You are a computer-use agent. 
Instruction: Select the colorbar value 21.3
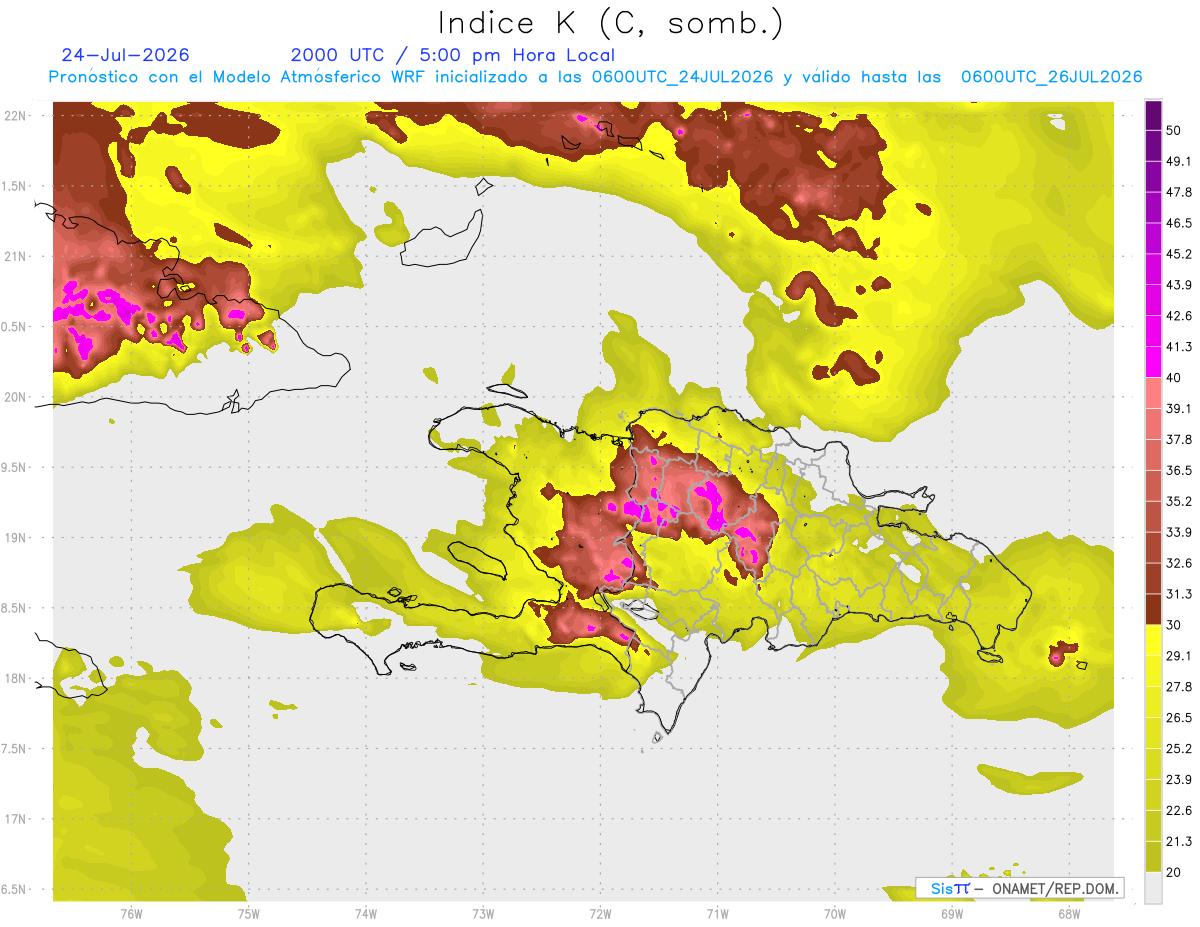[1179, 841]
